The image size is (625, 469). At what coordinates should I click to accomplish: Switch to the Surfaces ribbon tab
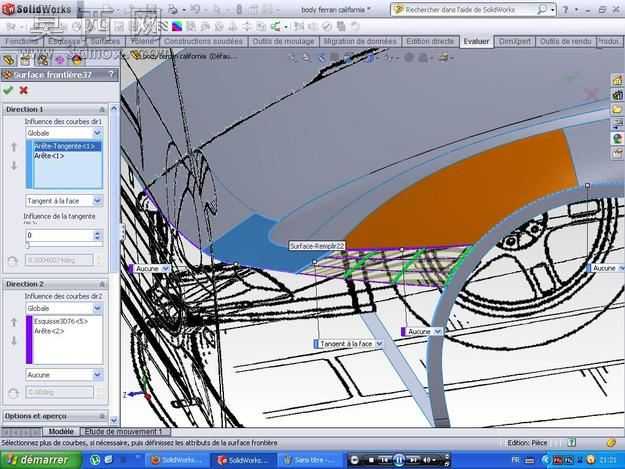(105, 41)
